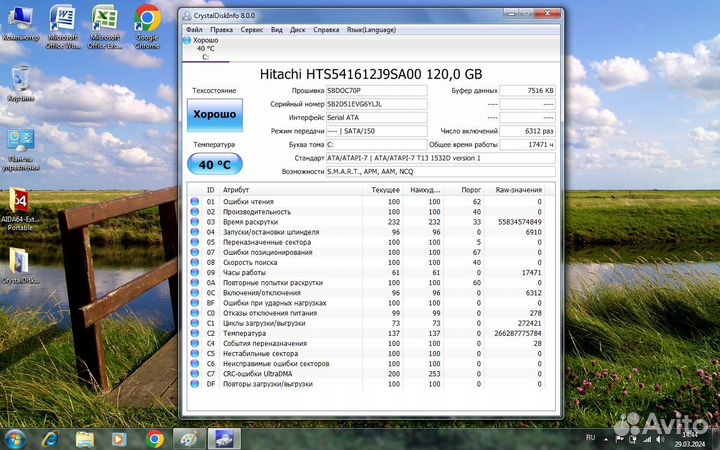Select the Повторные попытки раскрутки row
720x450 pixels.
366,282
